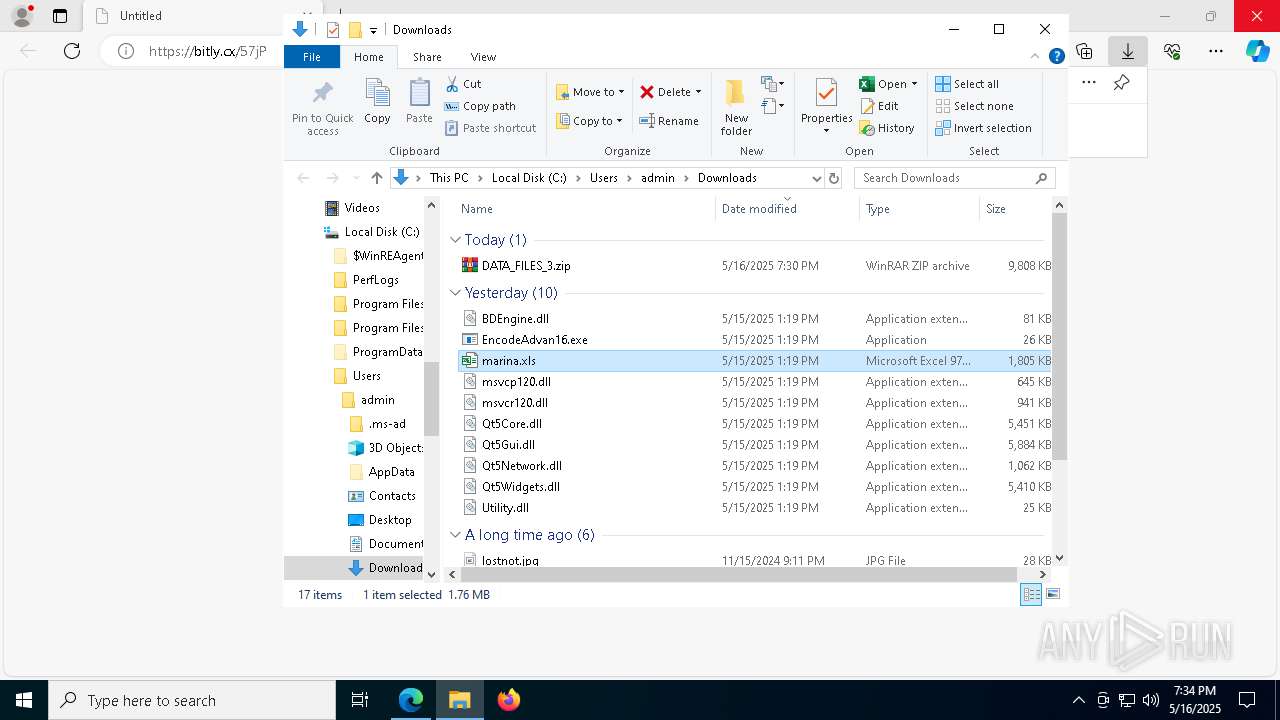This screenshot has height=720, width=1280.
Task: Switch to the View ribbon tab
Action: coord(483,57)
